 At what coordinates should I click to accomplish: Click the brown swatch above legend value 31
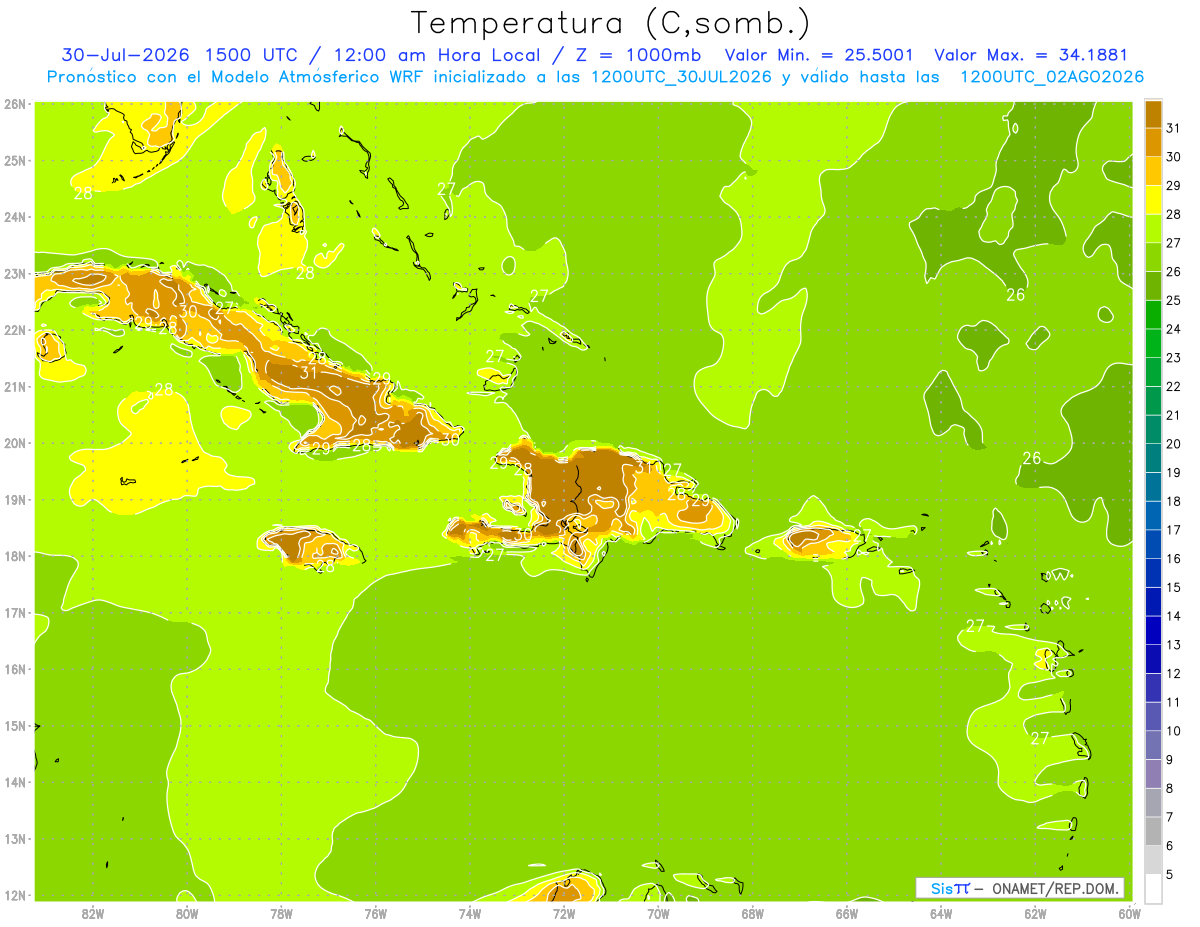click(x=1153, y=115)
